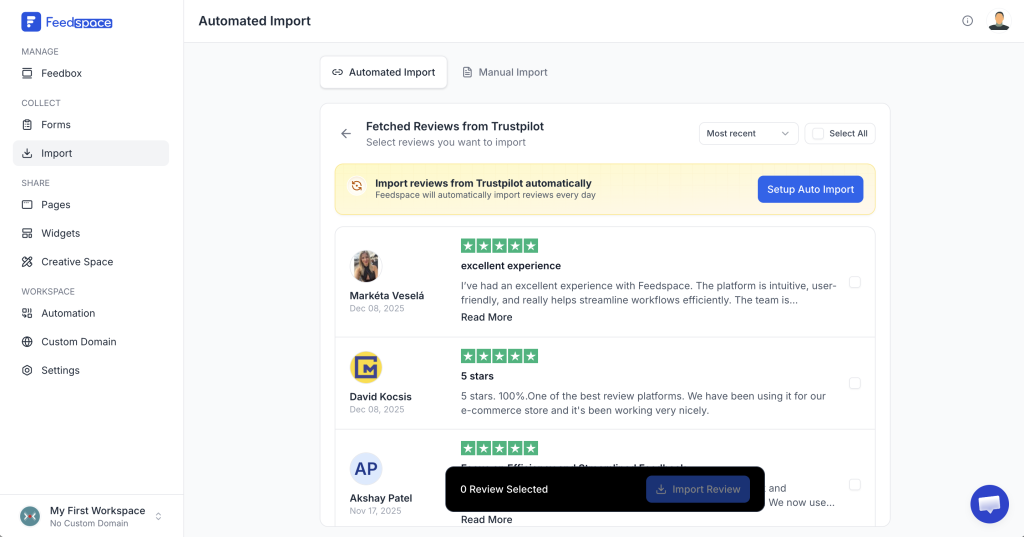The width and height of the screenshot is (1024, 537).
Task: Open the chat support bubble
Action: [989, 504]
